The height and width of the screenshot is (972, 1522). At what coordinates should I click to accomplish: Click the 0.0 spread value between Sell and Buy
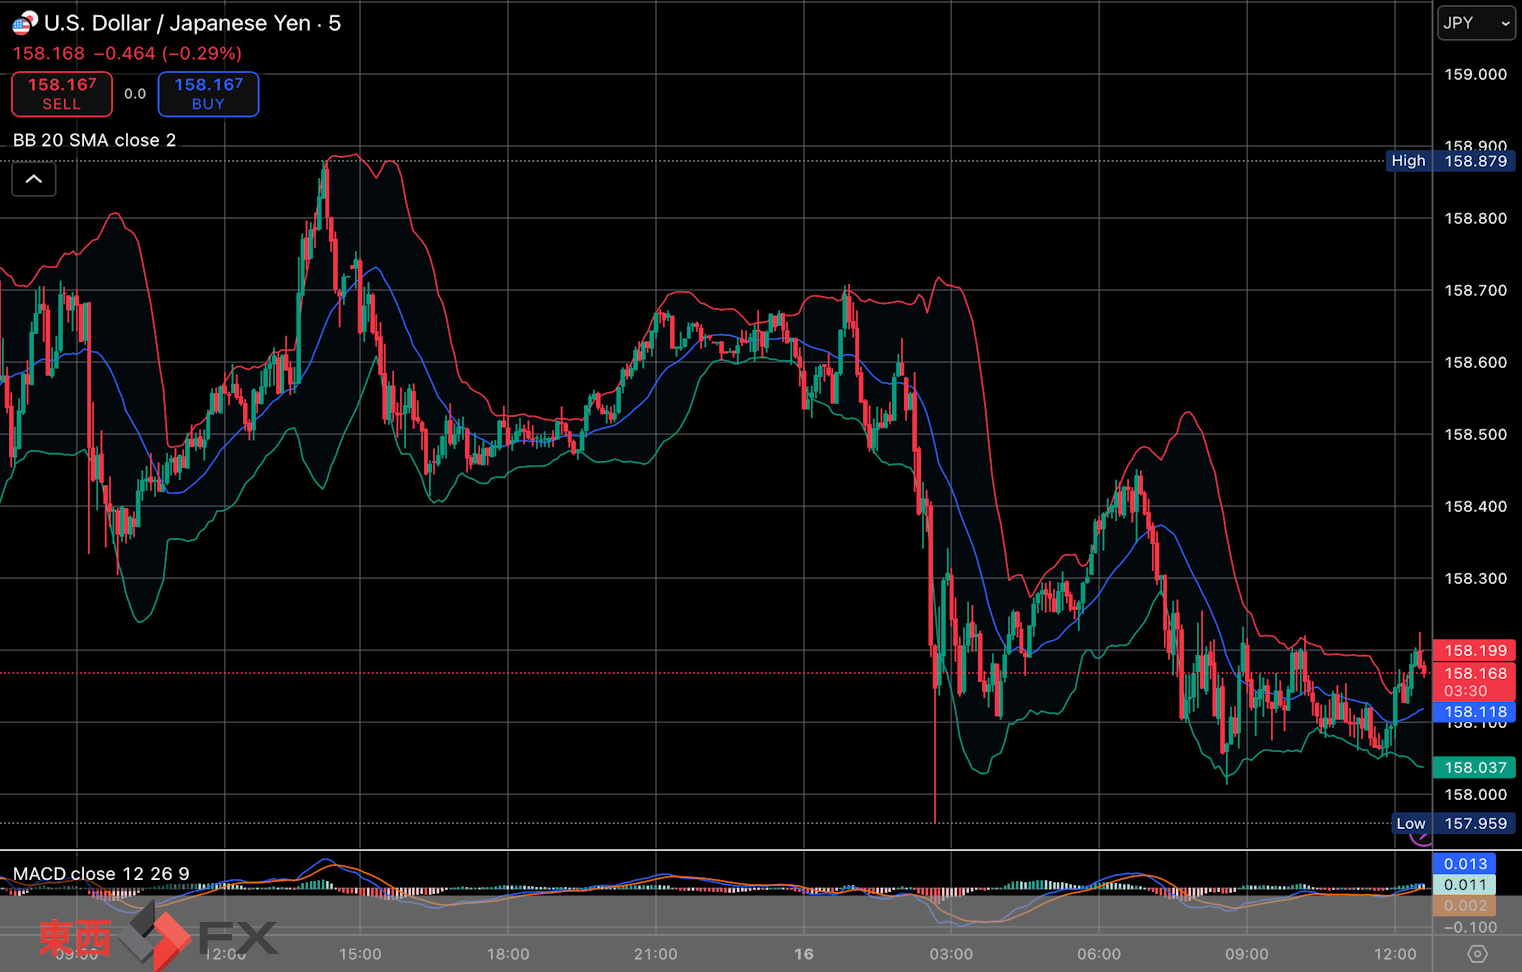click(x=135, y=94)
